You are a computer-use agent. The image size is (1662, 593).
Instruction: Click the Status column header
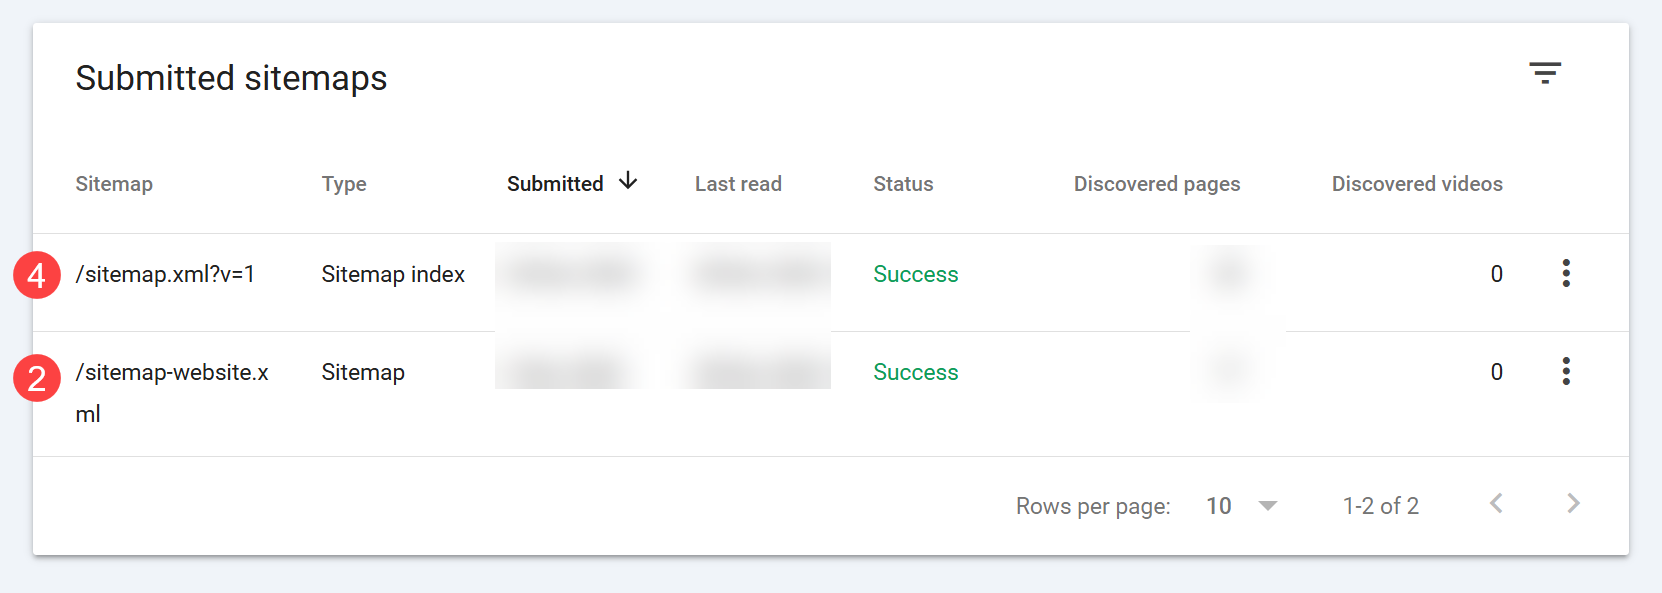coord(903,184)
